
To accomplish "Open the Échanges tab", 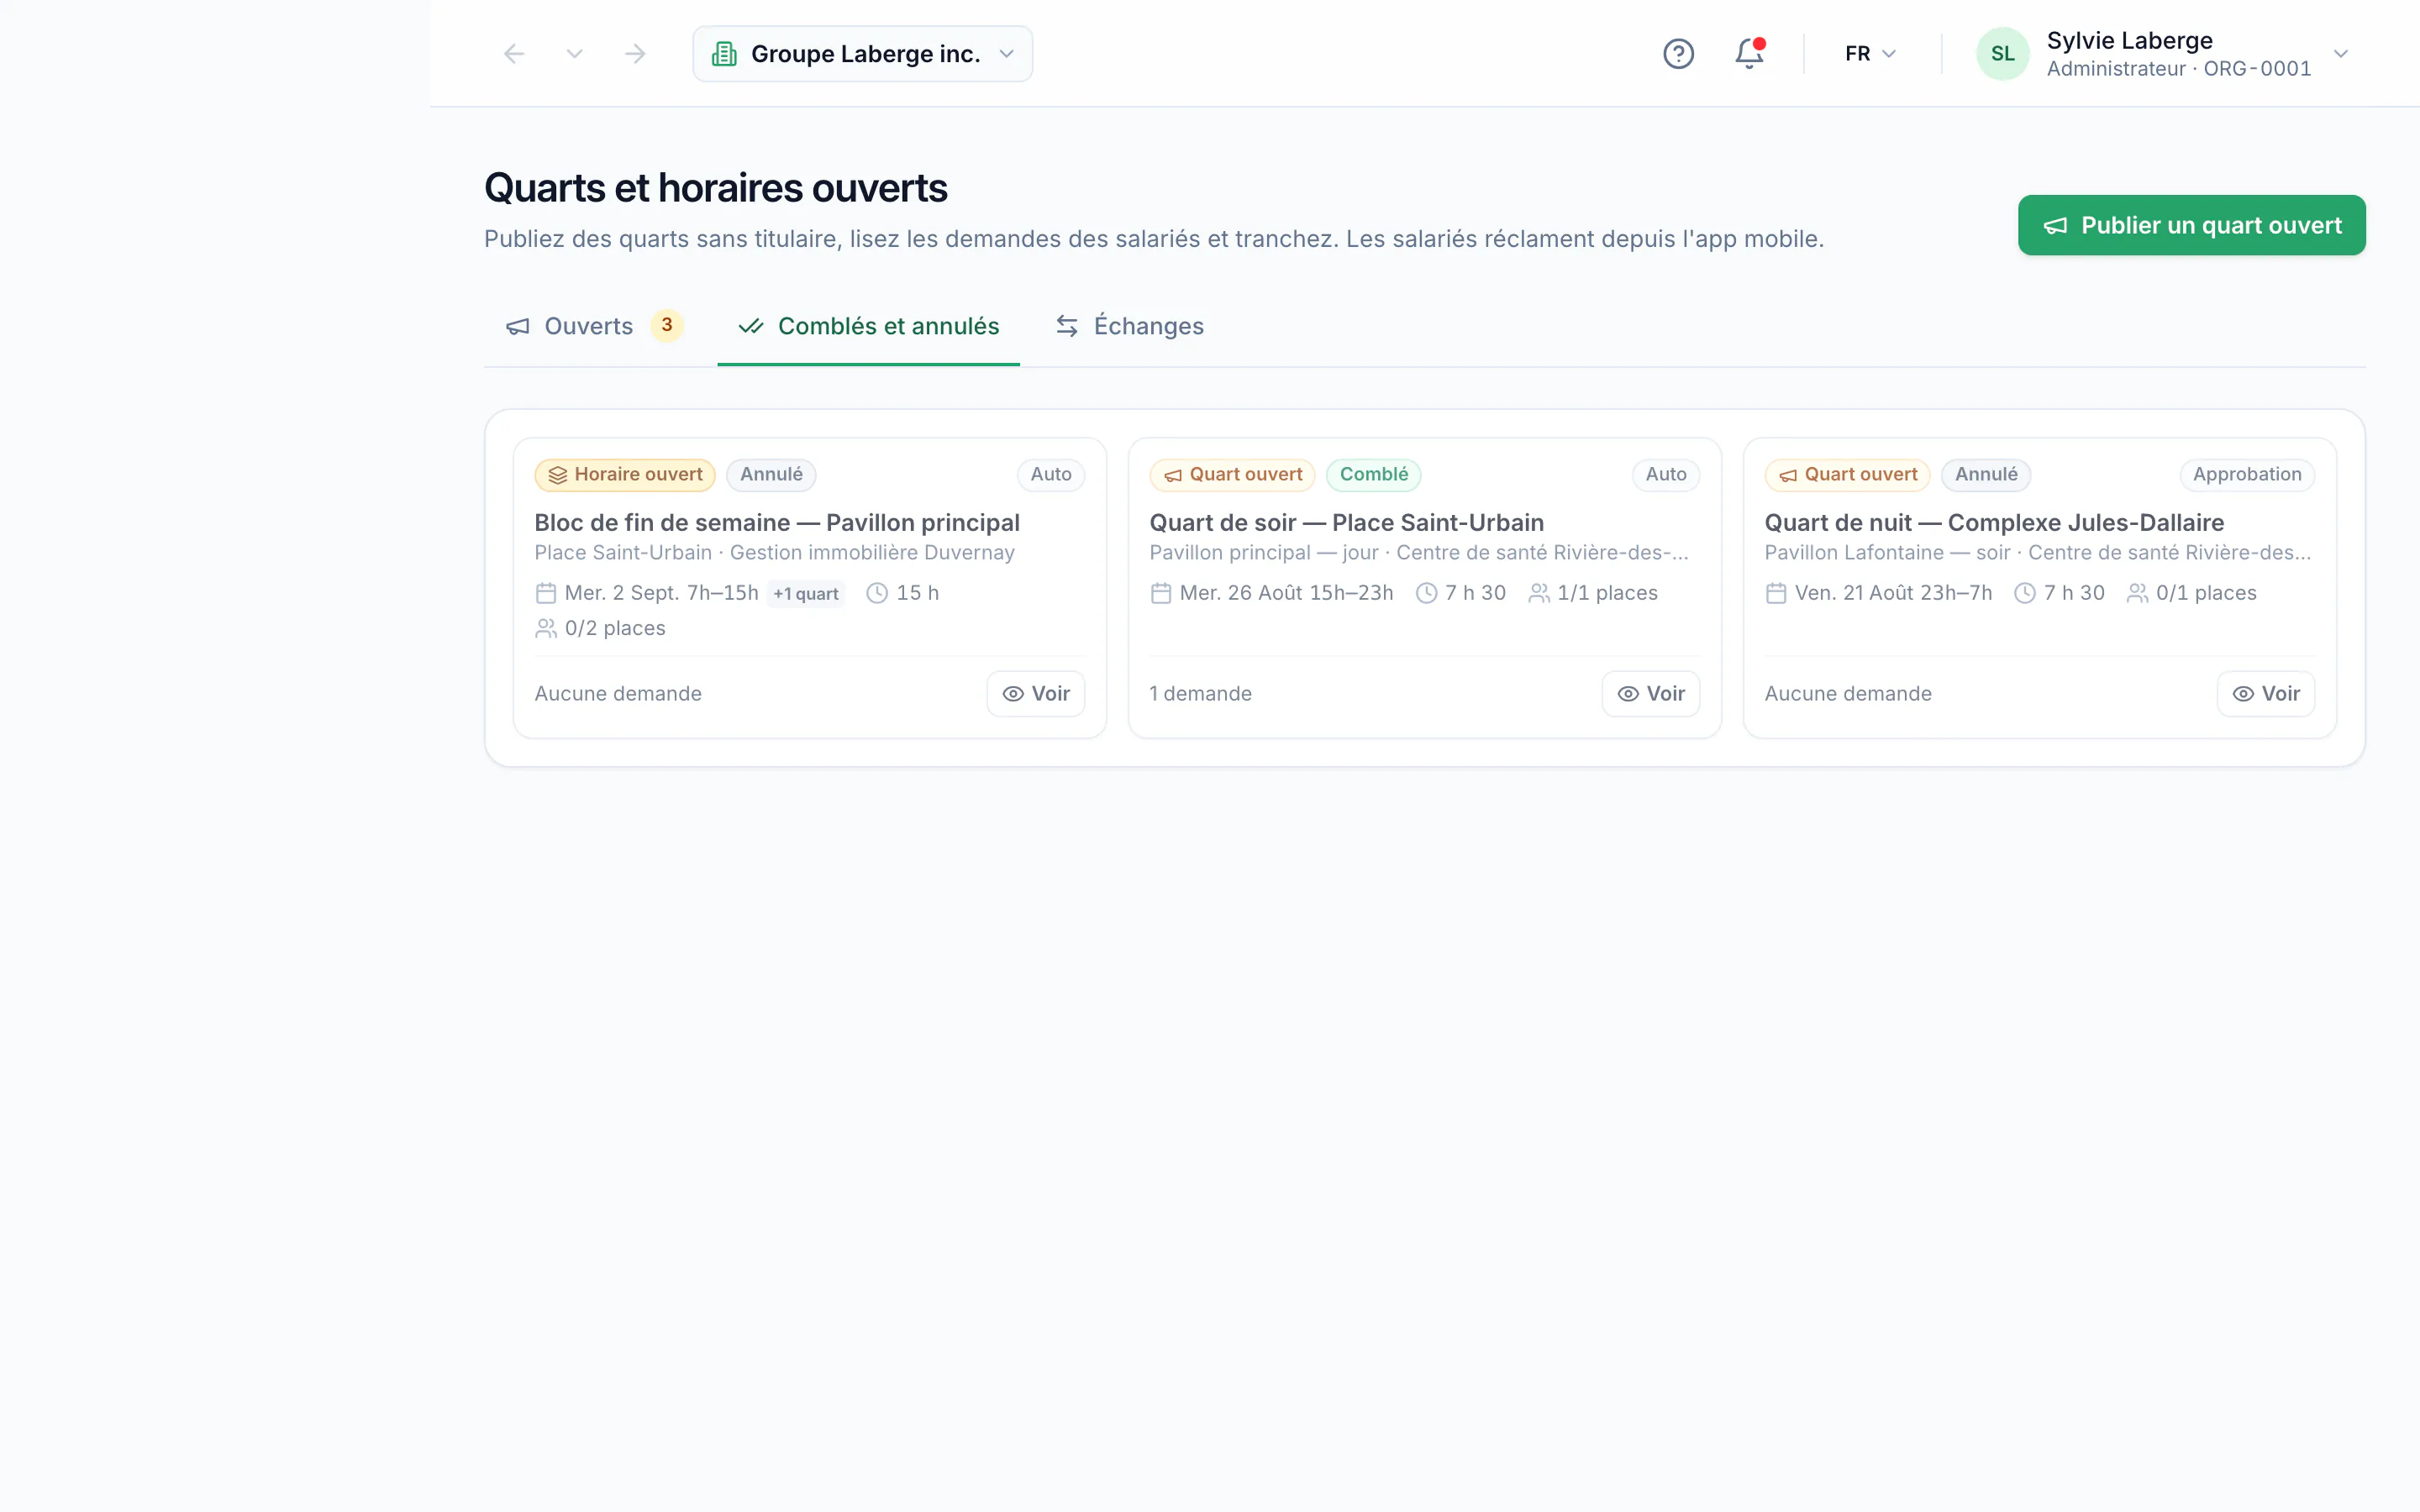I will (x=1130, y=326).
